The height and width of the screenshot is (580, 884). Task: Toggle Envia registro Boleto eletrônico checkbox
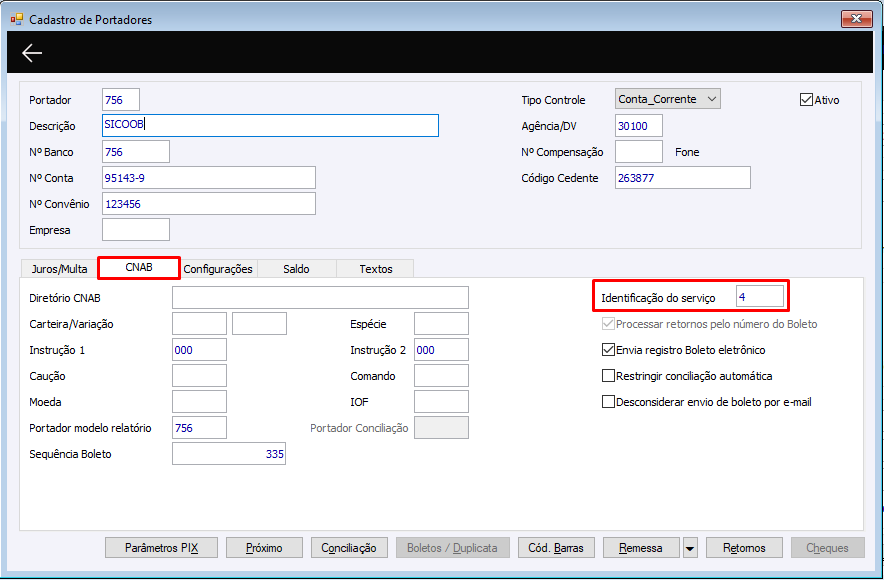click(608, 350)
